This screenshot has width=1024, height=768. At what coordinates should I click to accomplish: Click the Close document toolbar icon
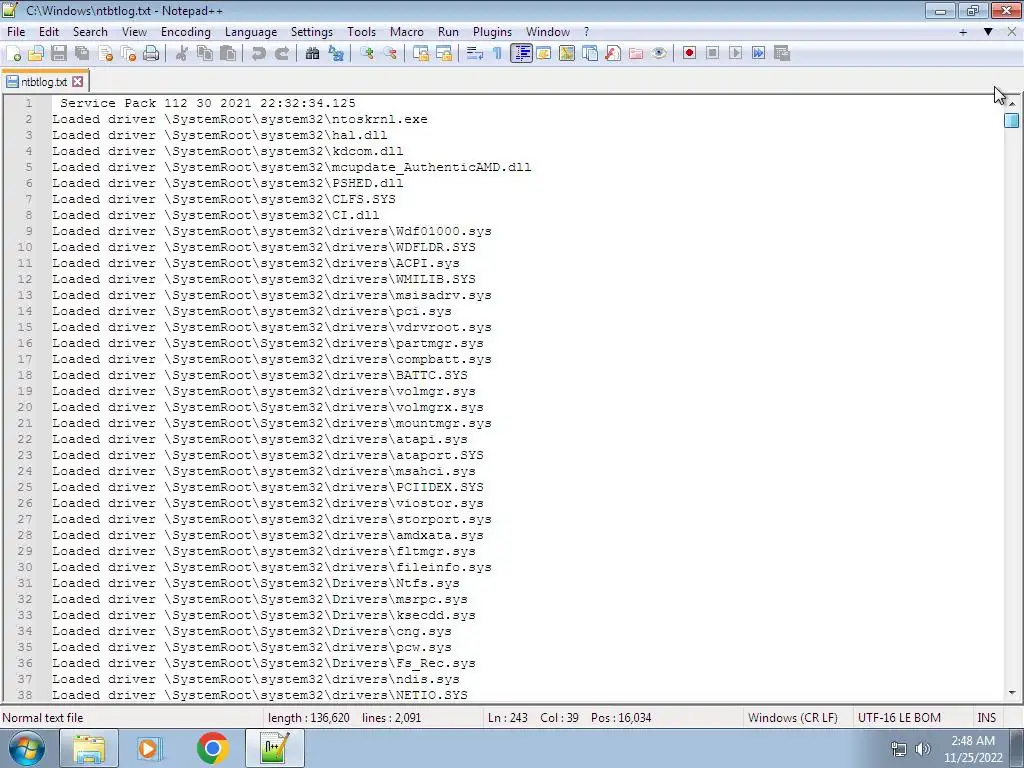105,54
